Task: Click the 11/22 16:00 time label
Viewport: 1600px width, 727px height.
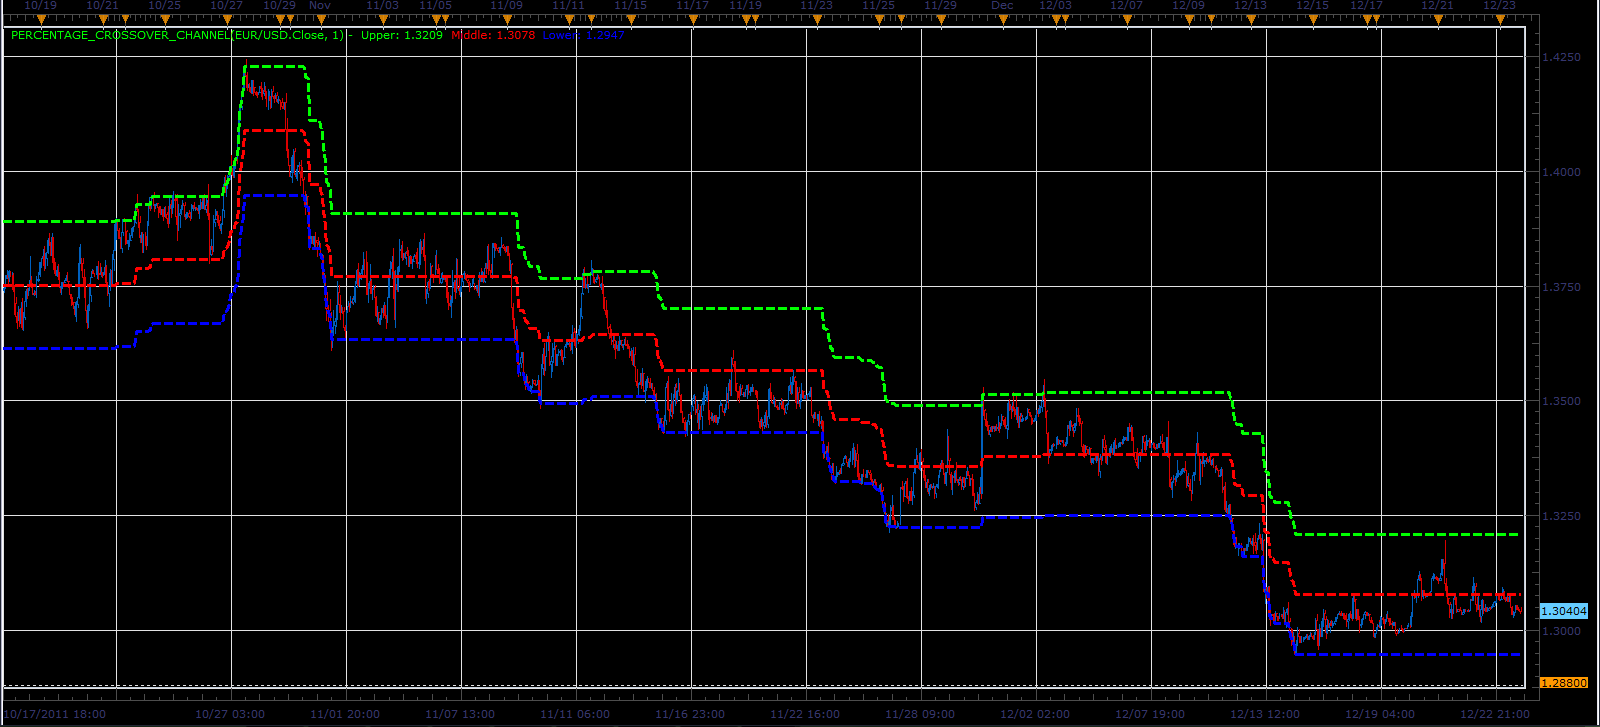Action: [x=805, y=714]
